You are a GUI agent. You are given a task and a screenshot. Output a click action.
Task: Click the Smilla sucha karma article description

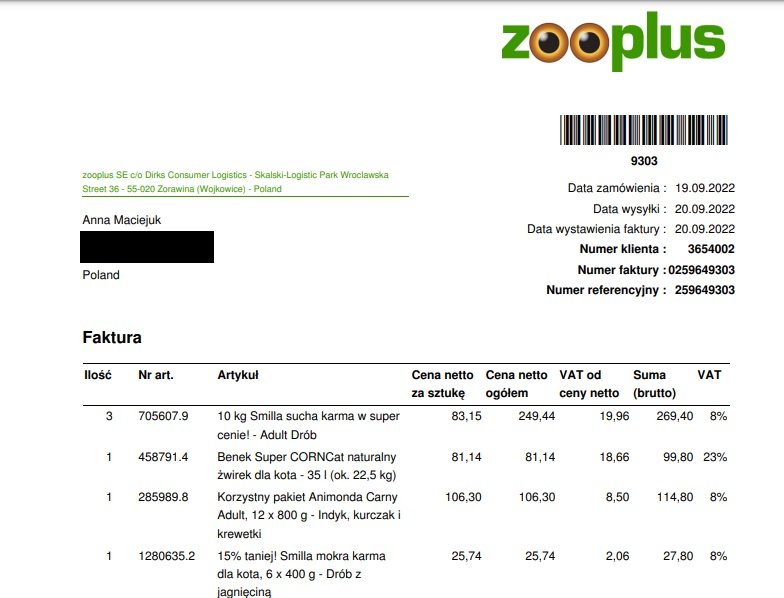tap(308, 425)
